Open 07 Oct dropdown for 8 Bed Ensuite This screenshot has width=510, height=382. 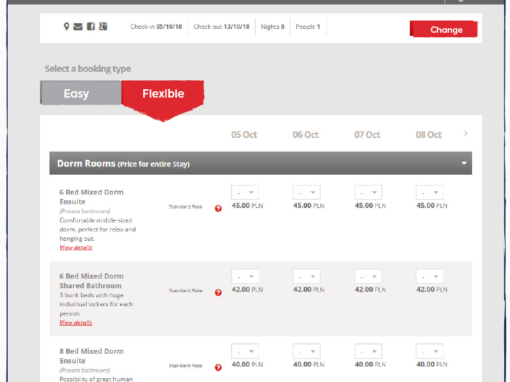point(368,351)
